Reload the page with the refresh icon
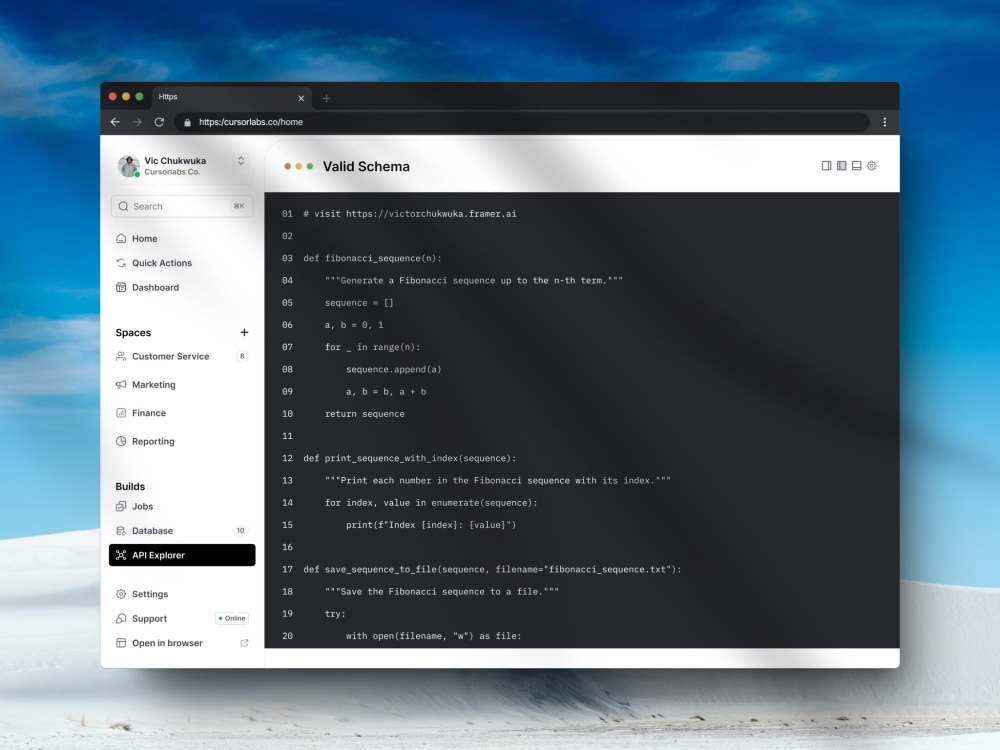The height and width of the screenshot is (750, 1000). point(159,122)
